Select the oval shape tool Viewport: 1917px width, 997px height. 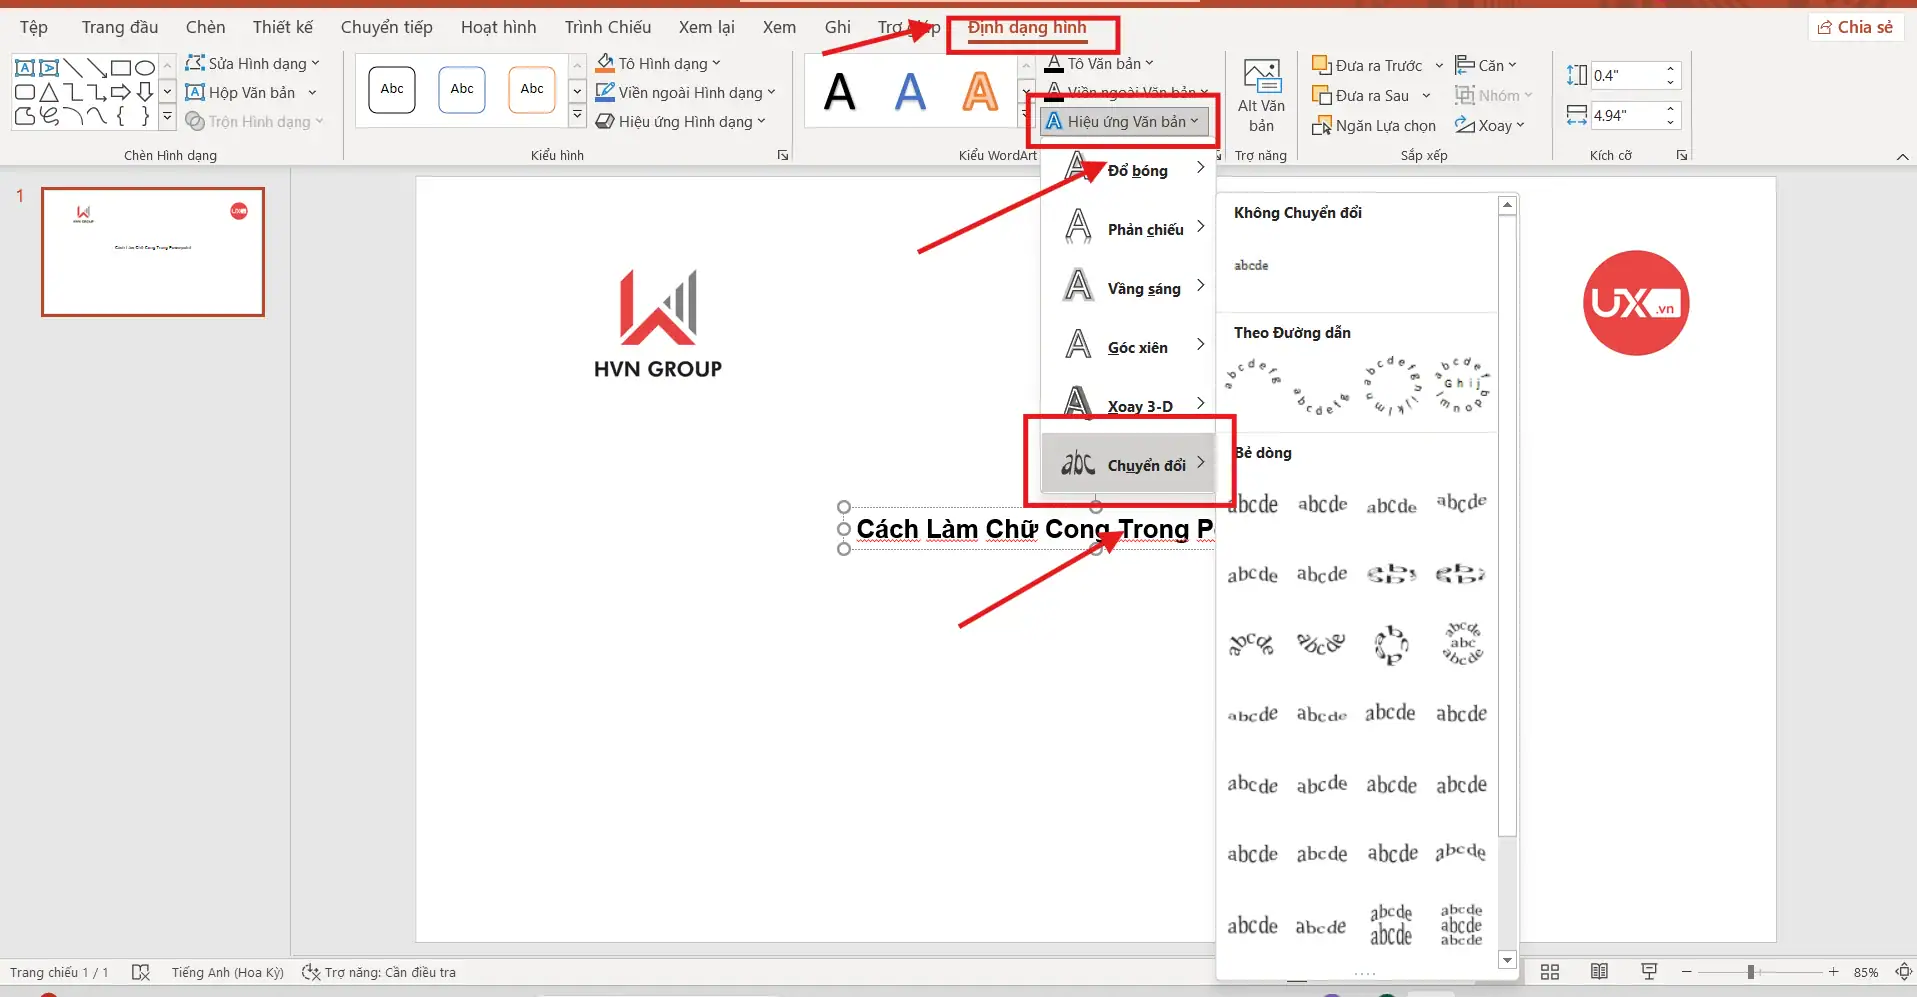pos(144,67)
